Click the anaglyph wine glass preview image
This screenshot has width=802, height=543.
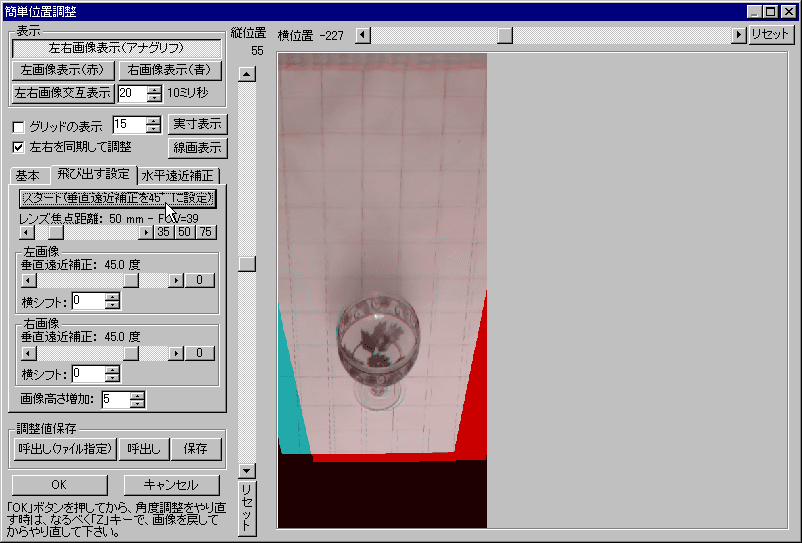tap(382, 290)
